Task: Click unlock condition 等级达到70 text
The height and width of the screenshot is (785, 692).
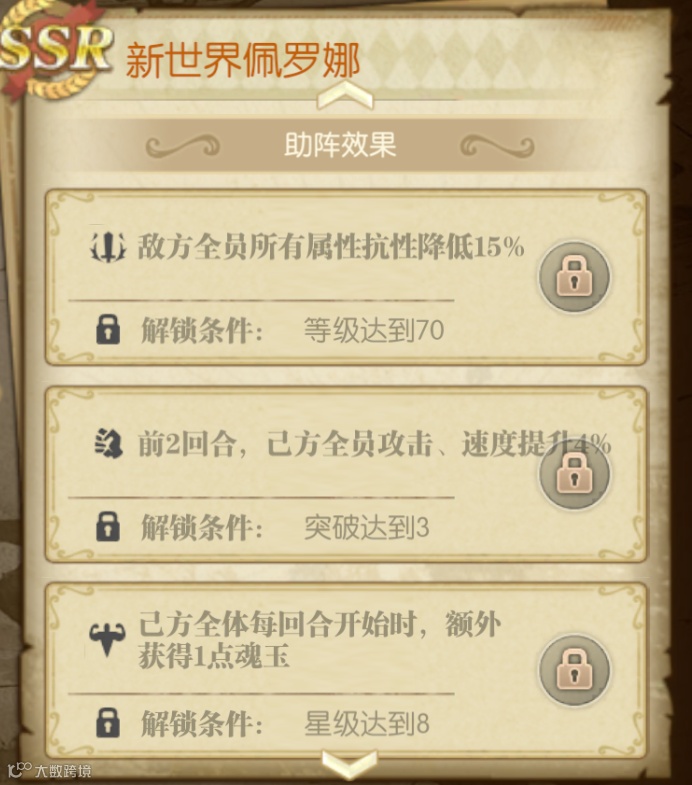Action: point(374,330)
